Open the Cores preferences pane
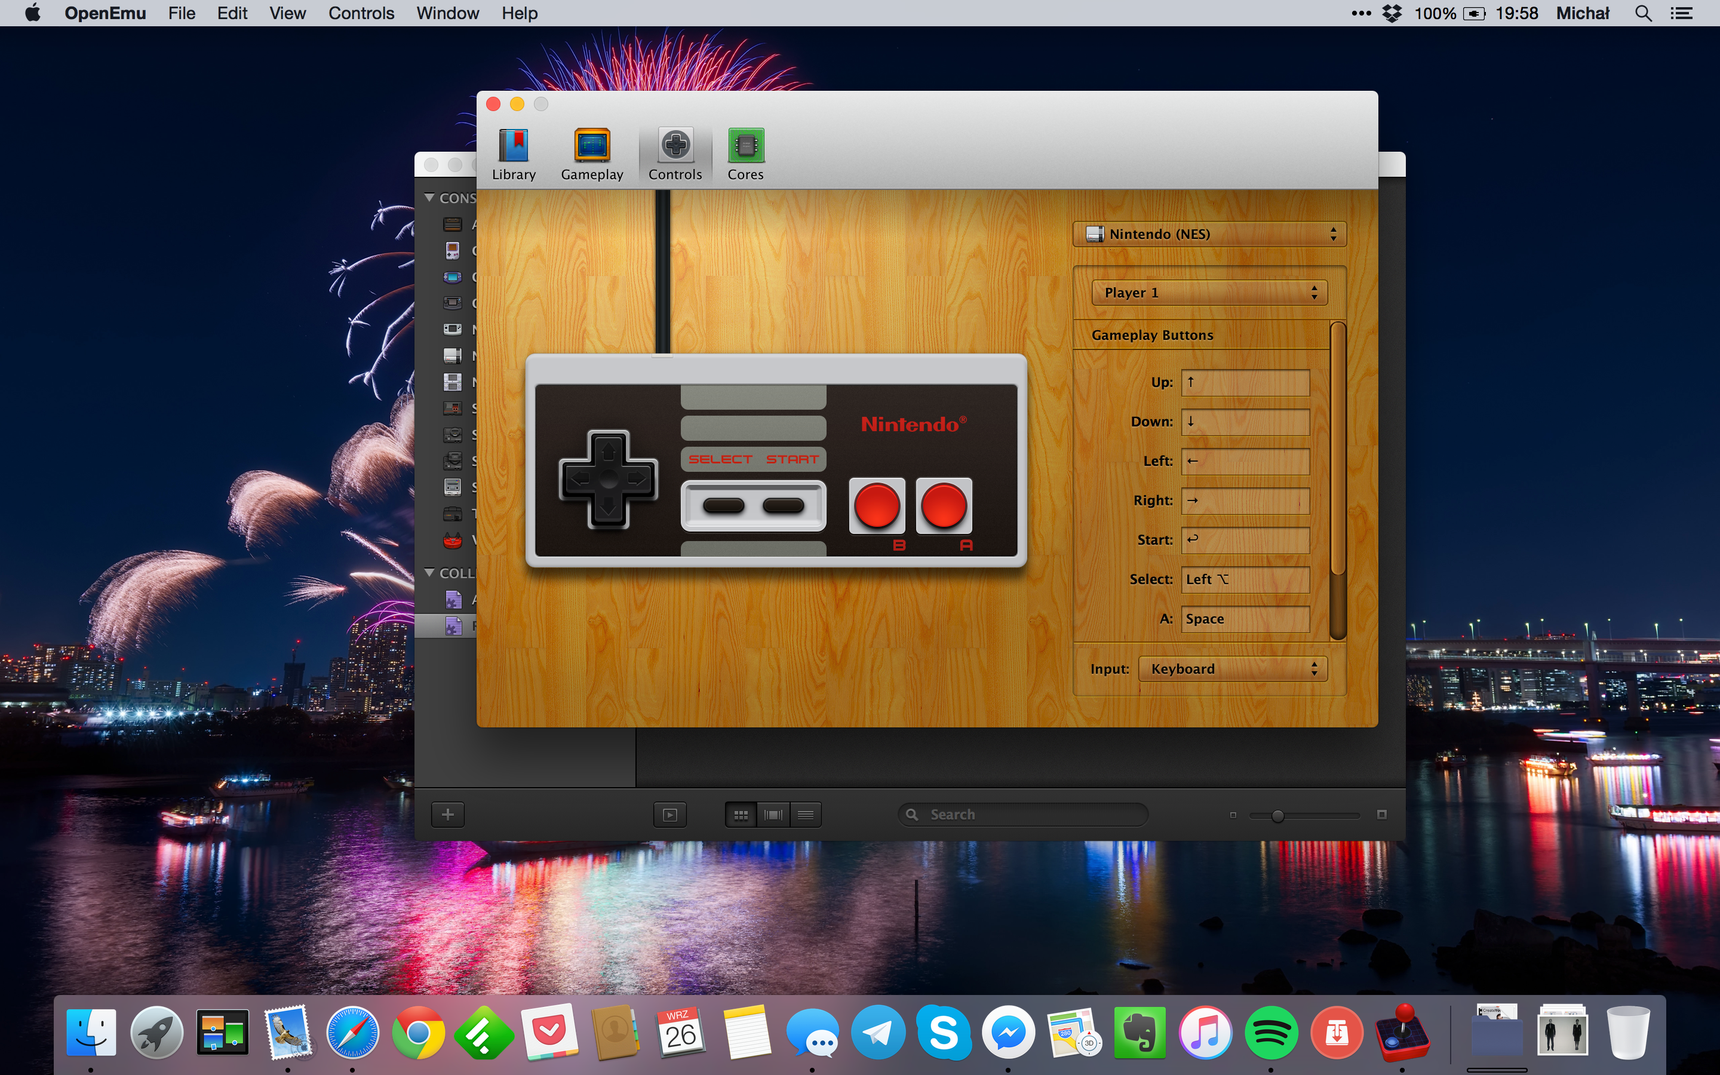This screenshot has height=1075, width=1720. [x=745, y=155]
